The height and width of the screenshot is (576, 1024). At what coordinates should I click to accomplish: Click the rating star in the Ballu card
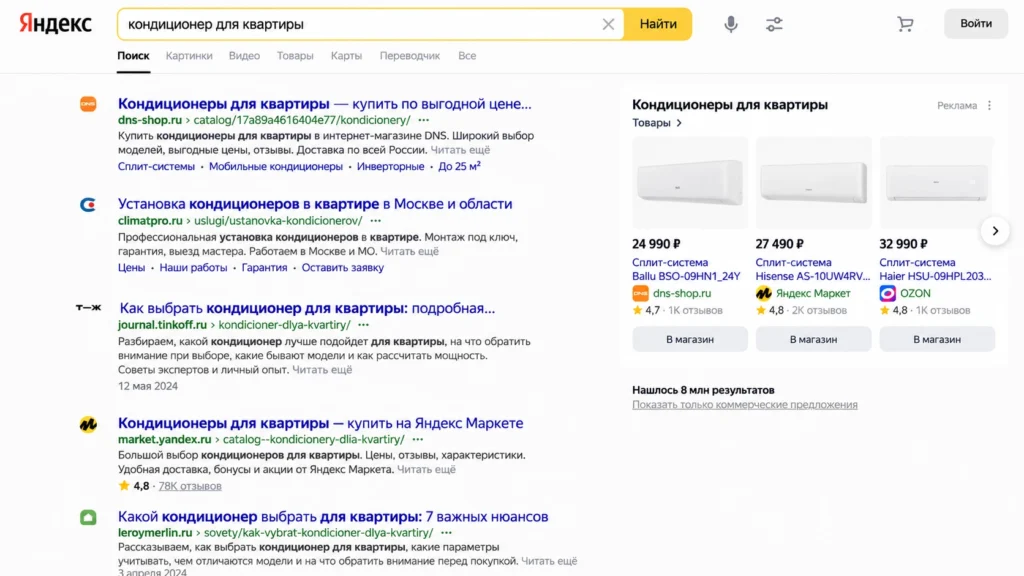pos(637,310)
